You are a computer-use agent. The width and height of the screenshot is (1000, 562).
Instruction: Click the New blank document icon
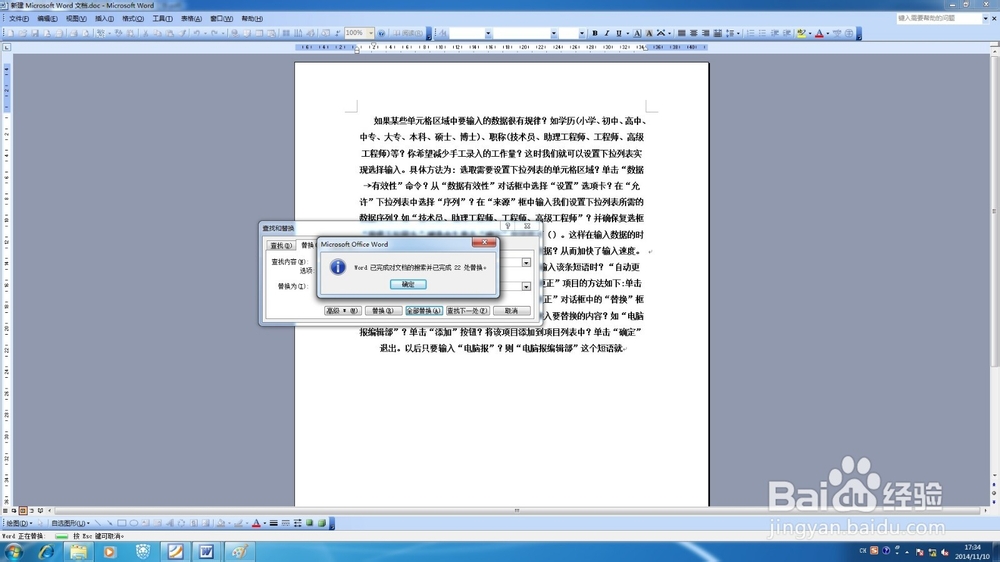11,33
